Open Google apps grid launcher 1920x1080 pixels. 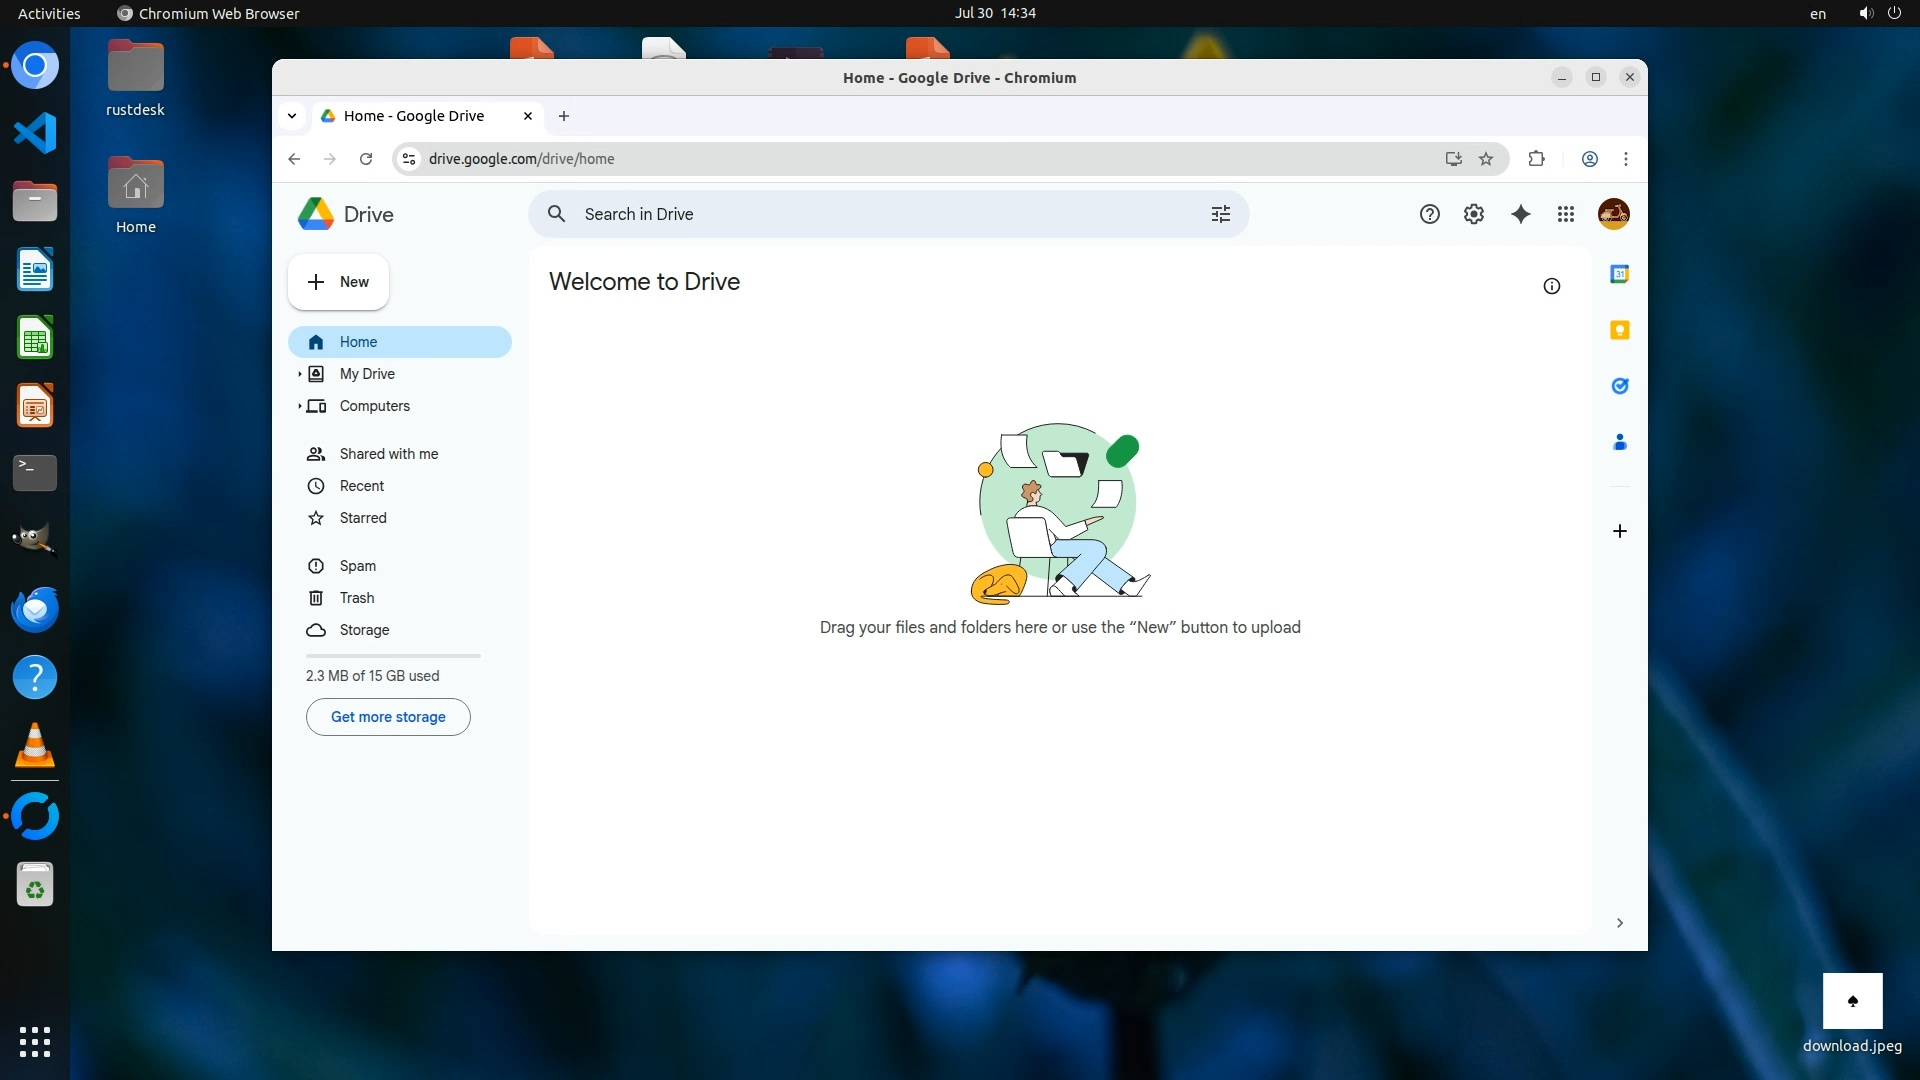pyautogui.click(x=1566, y=214)
